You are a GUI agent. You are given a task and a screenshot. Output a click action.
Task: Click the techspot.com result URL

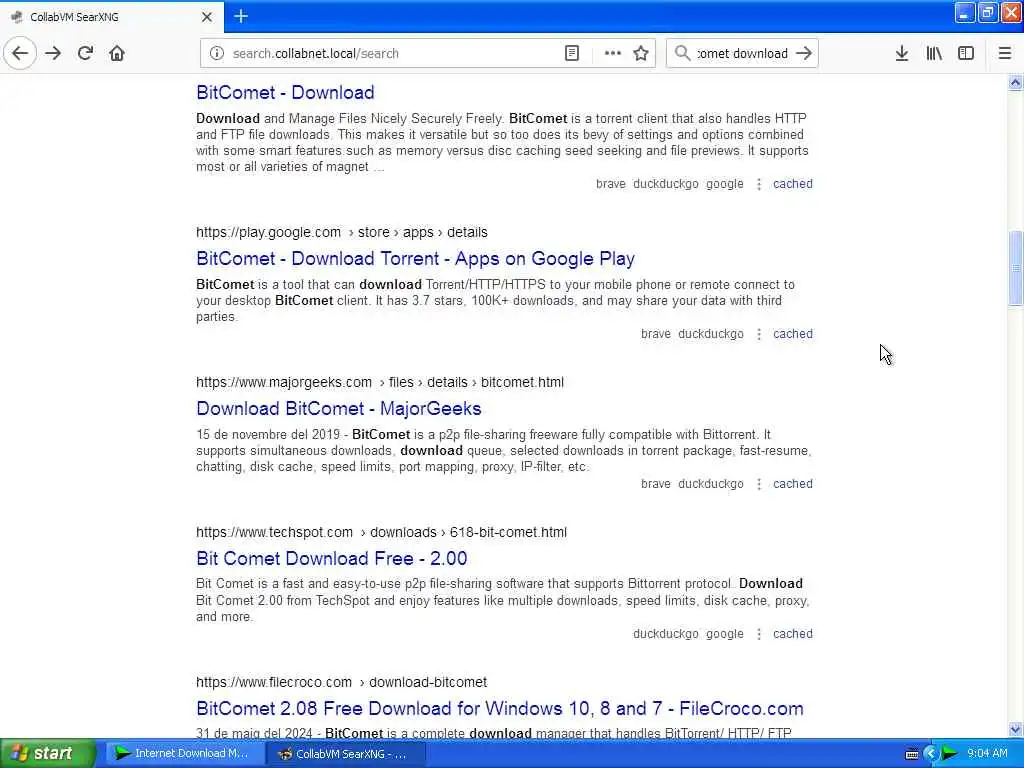point(381,532)
